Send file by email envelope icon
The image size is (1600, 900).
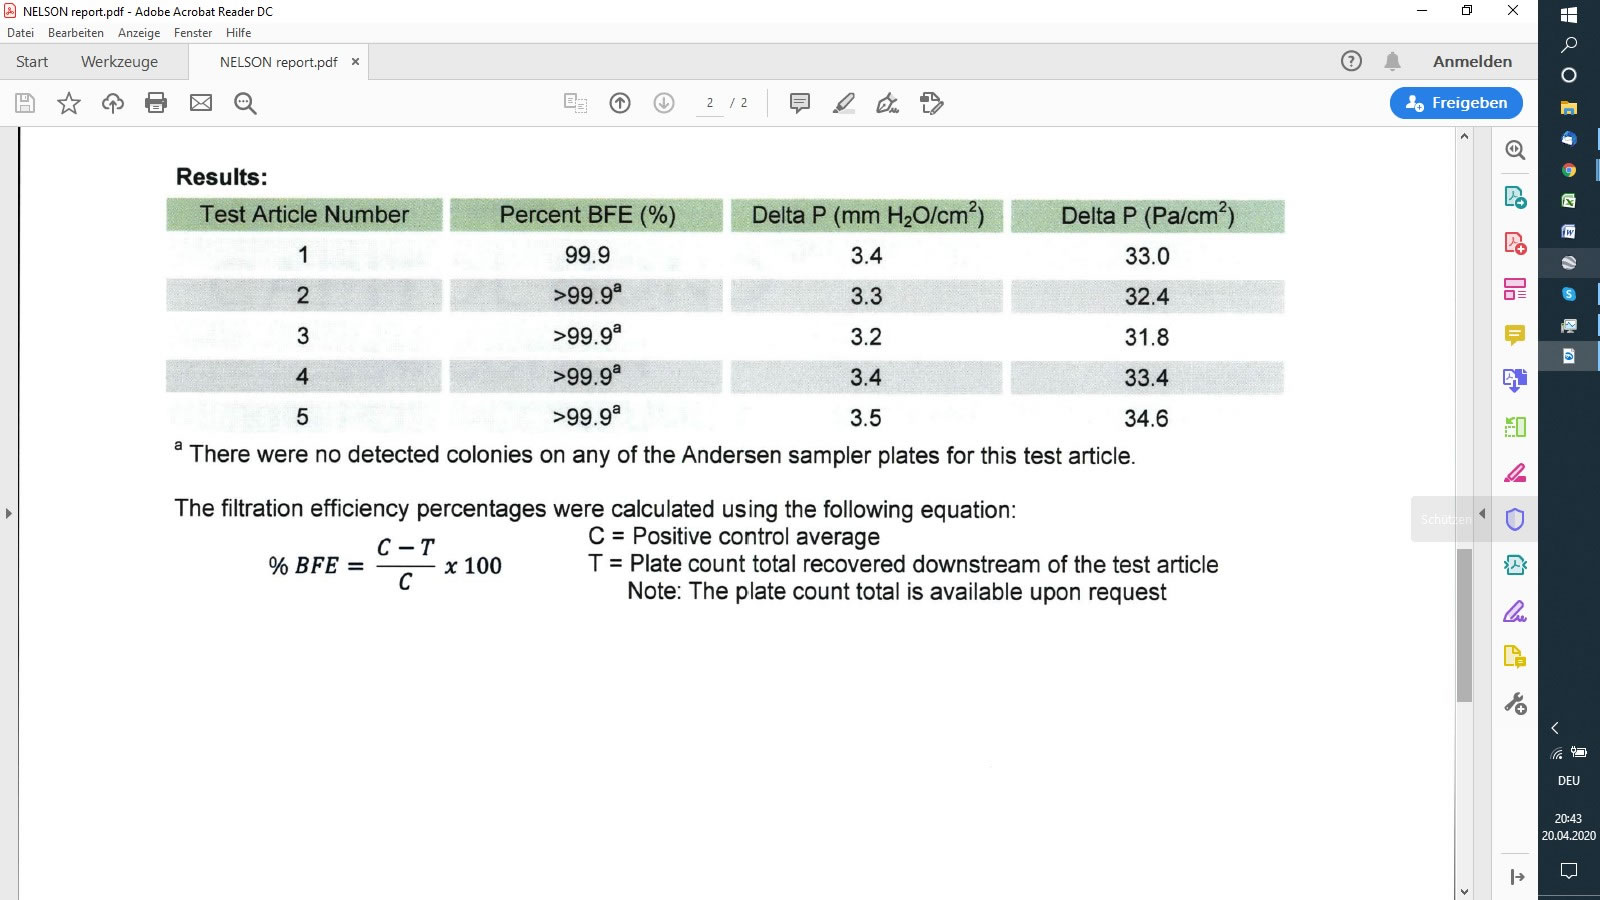pyautogui.click(x=201, y=103)
